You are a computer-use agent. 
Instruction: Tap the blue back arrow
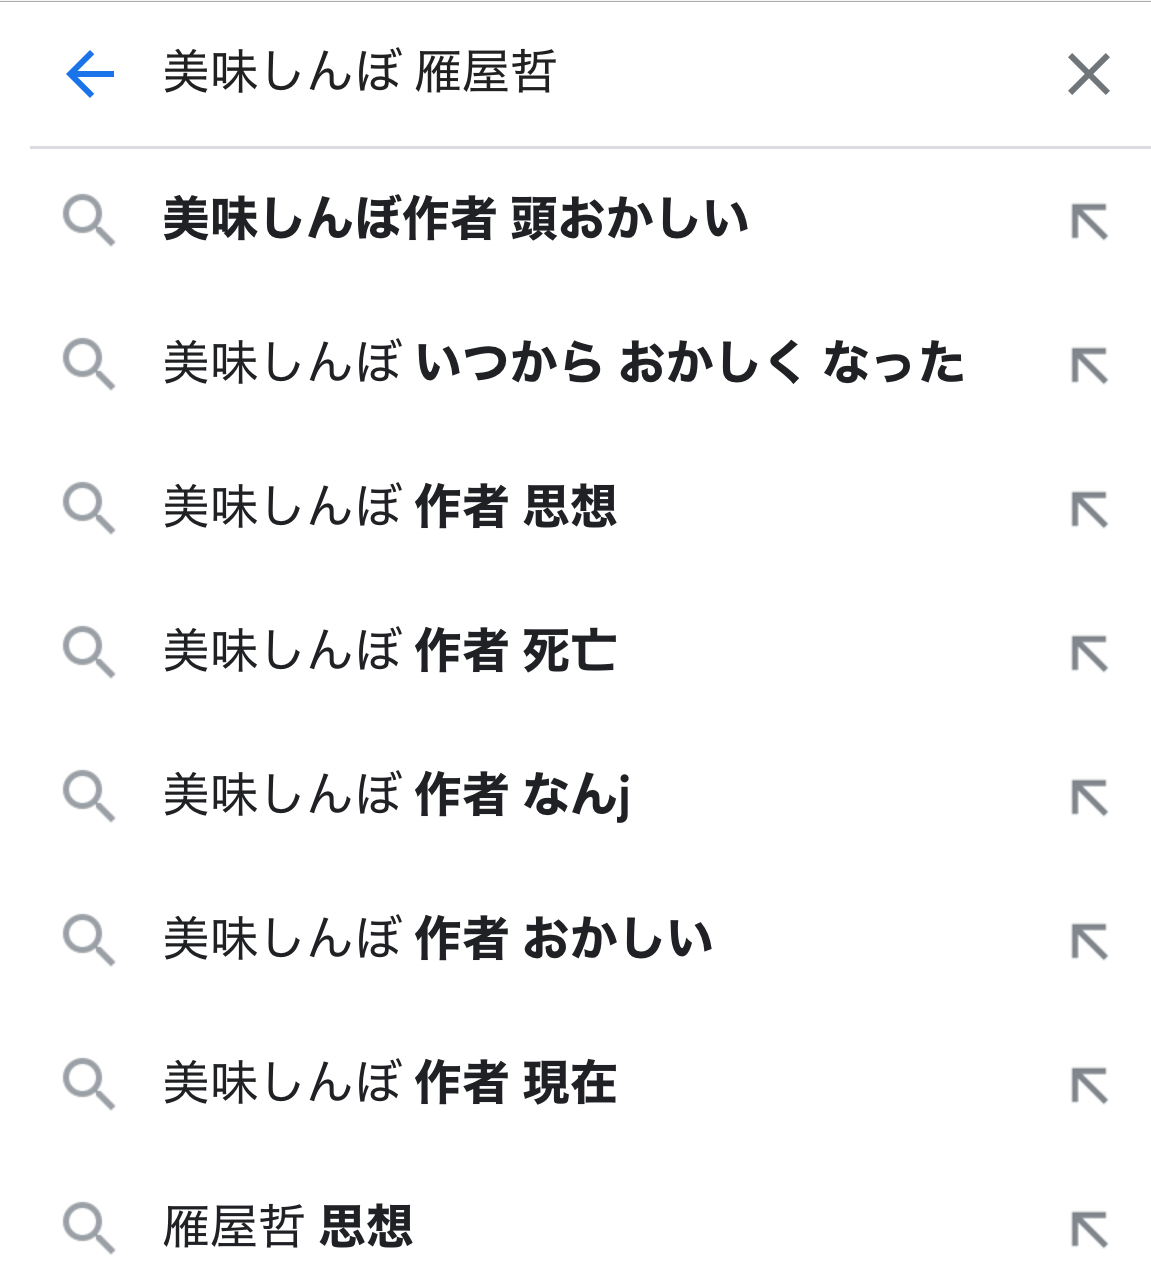click(x=90, y=75)
